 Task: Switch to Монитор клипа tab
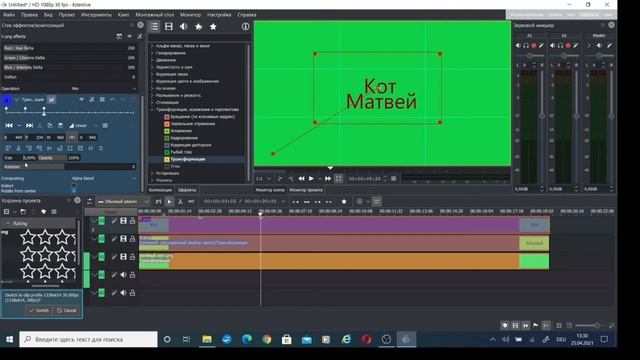coord(270,190)
